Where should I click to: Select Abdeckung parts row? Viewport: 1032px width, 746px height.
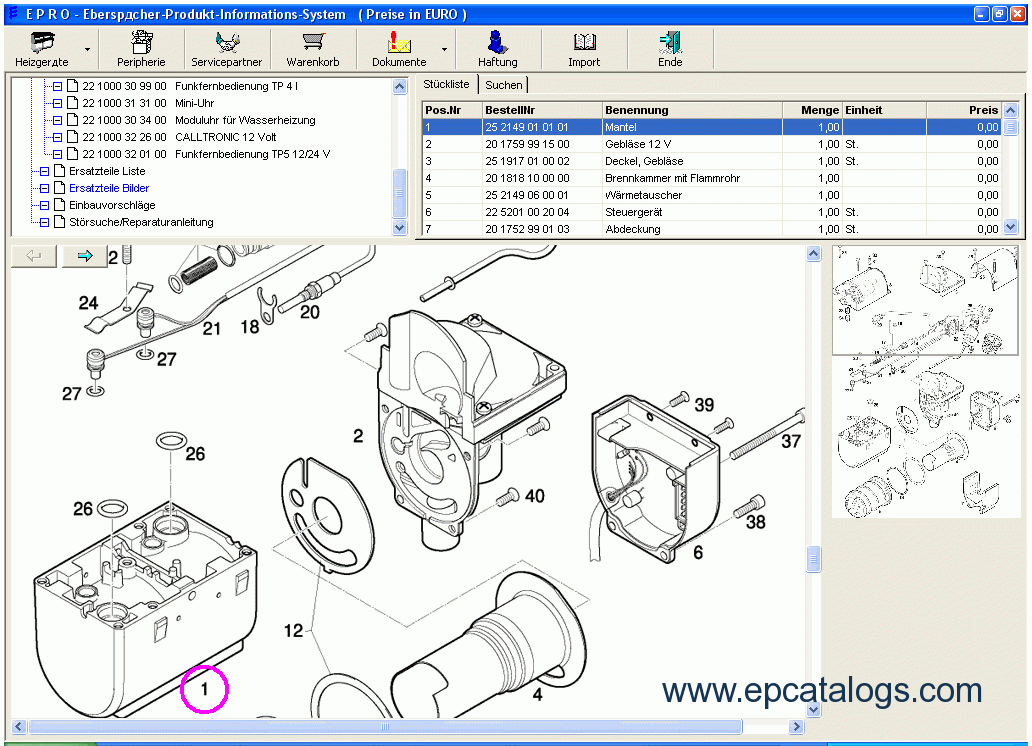712,229
